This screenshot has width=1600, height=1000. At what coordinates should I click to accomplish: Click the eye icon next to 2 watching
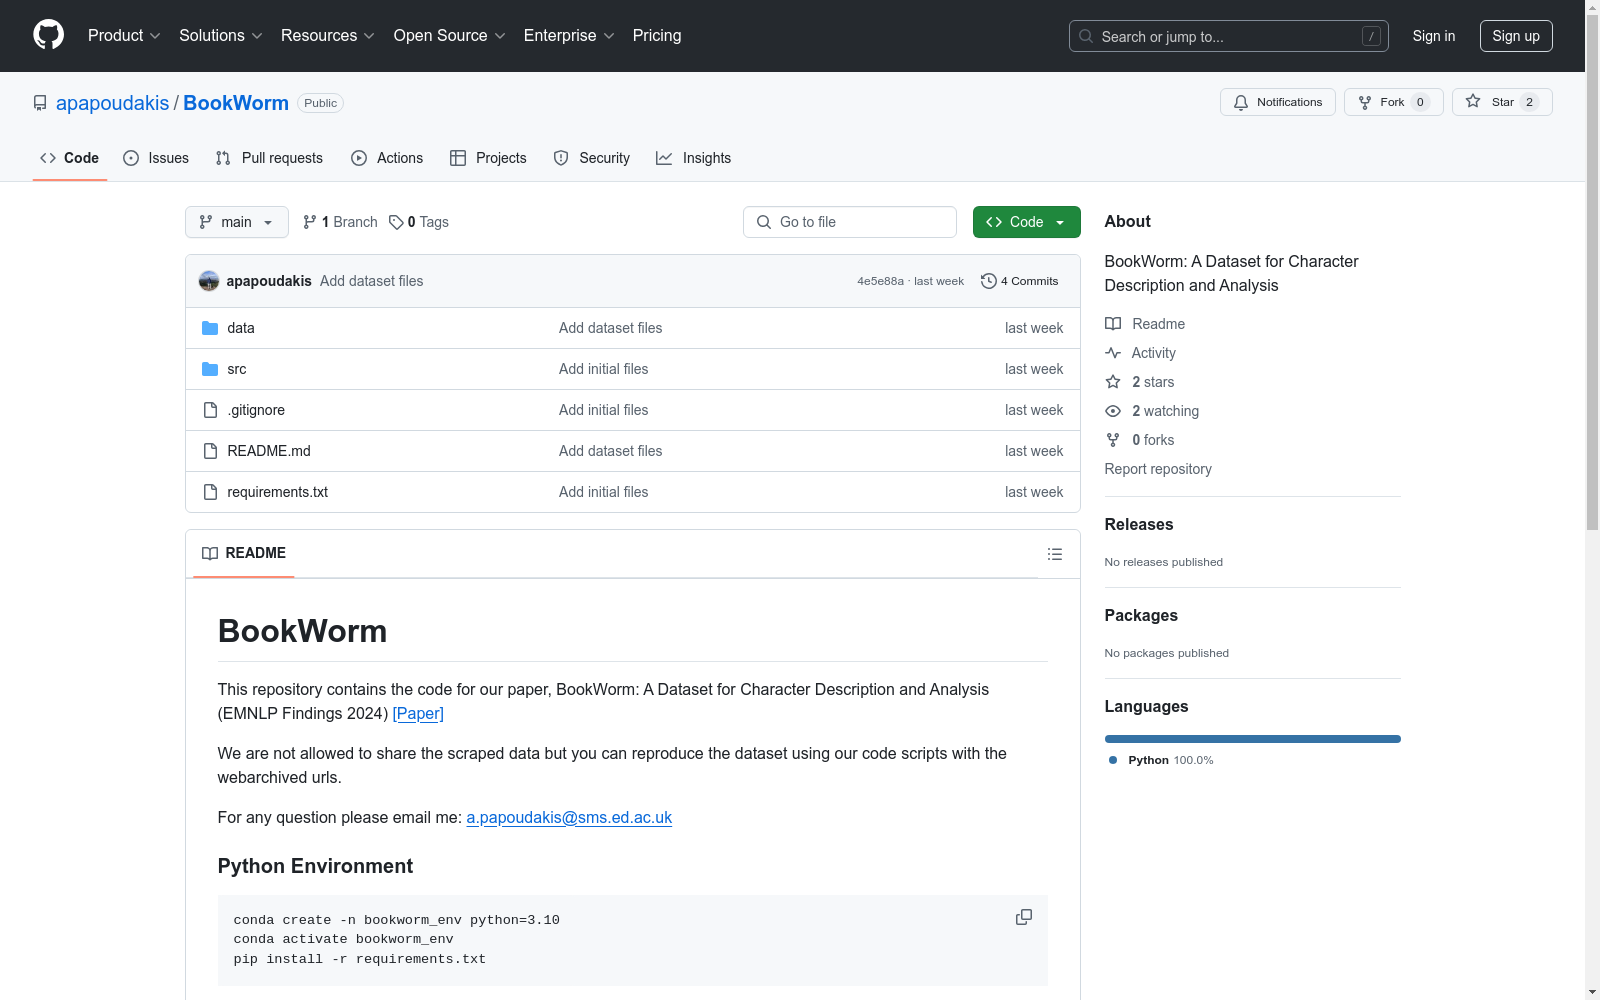1113,411
